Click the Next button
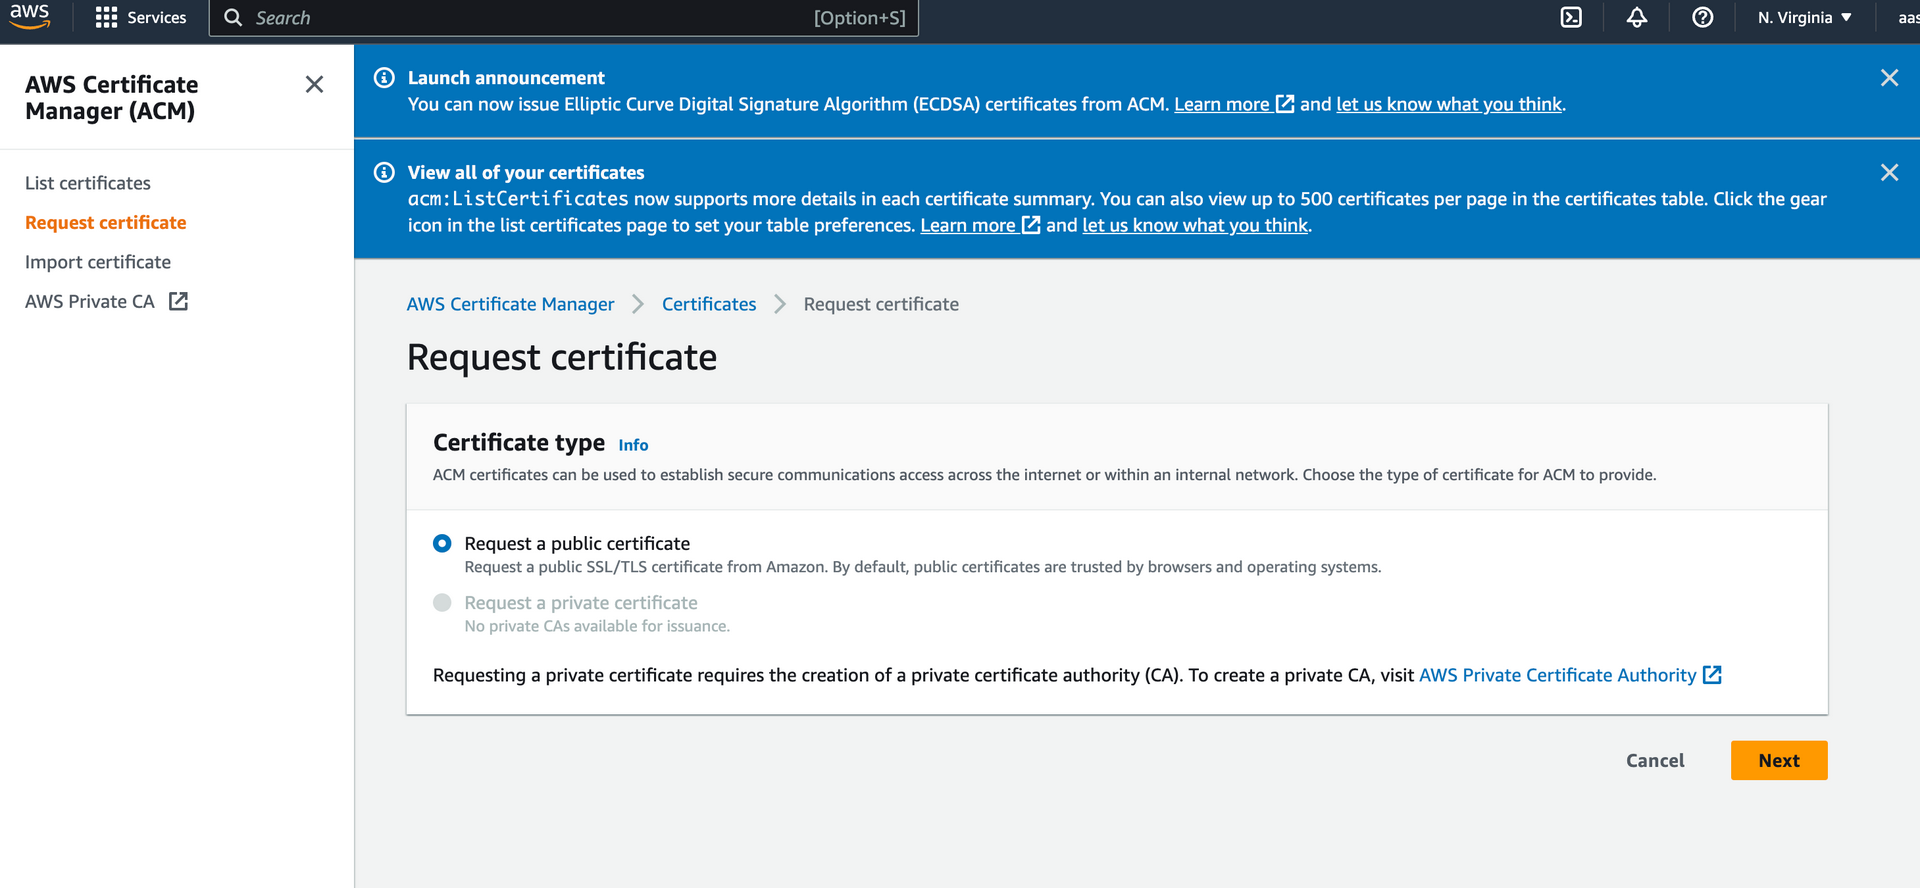The image size is (1920, 888). point(1778,760)
